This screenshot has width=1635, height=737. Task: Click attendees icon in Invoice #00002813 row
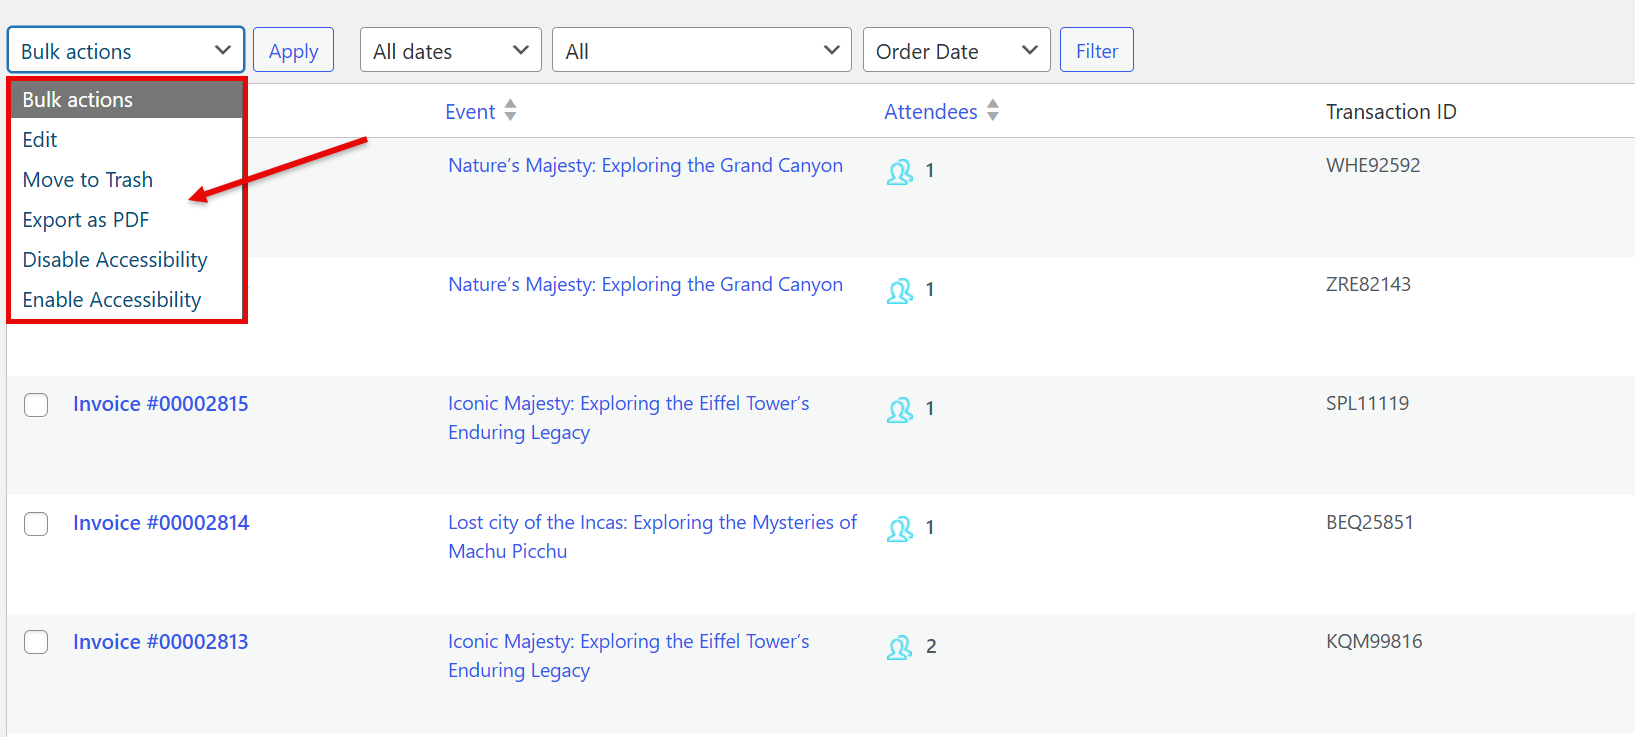point(899,648)
